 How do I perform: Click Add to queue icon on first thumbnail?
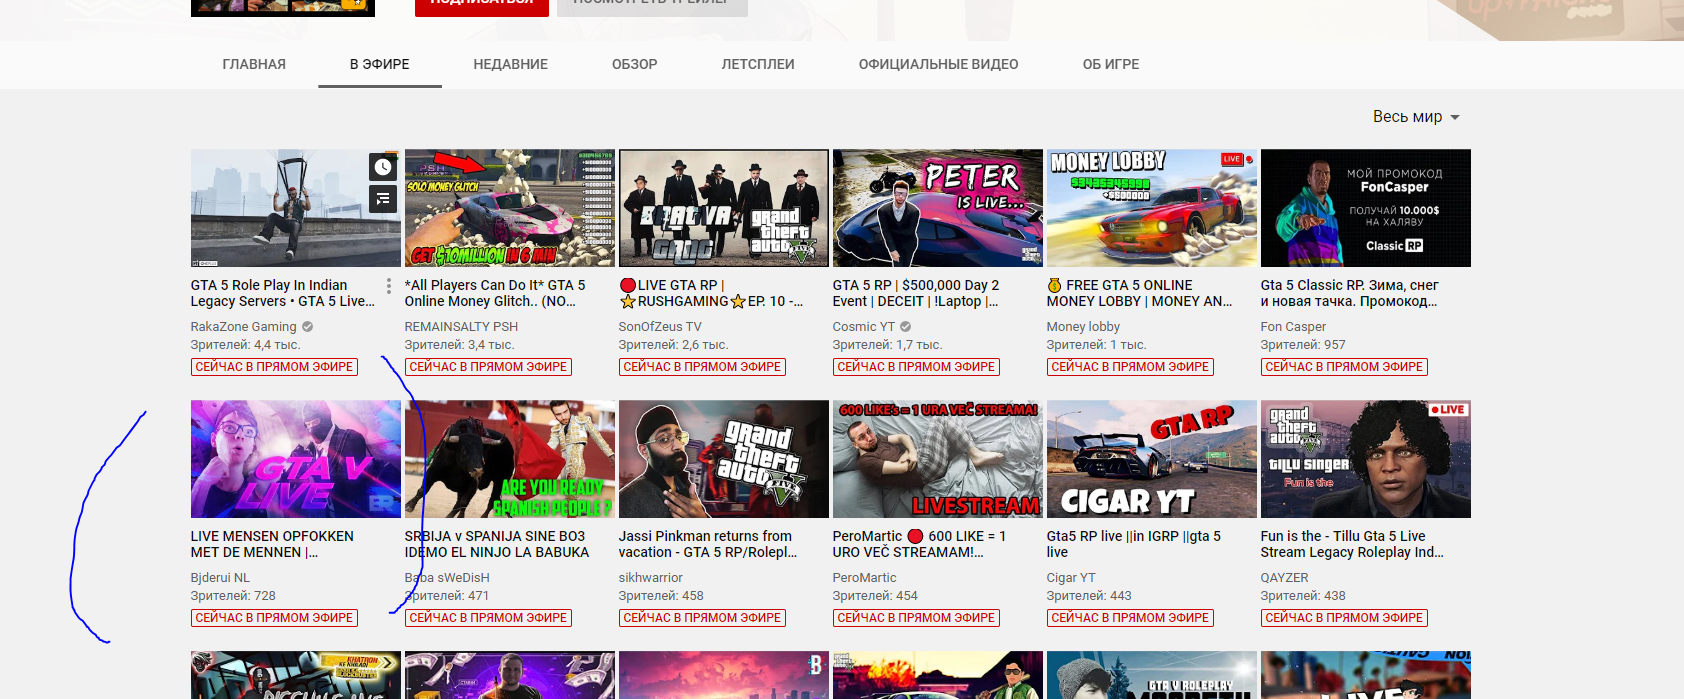382,199
